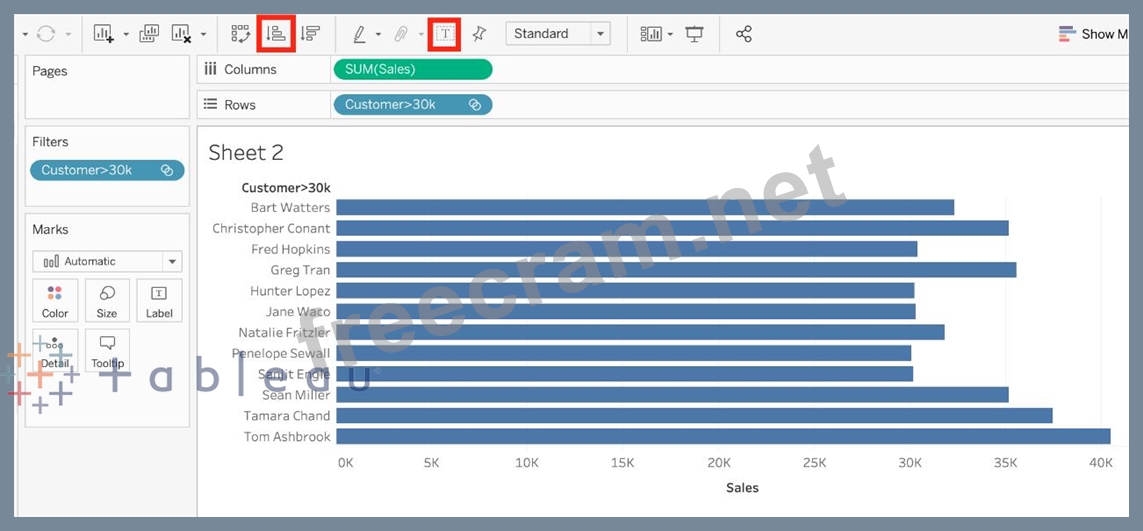Click Customer>30k pill in Filters shelf
Screen dimensions: 1143x531
(107, 170)
